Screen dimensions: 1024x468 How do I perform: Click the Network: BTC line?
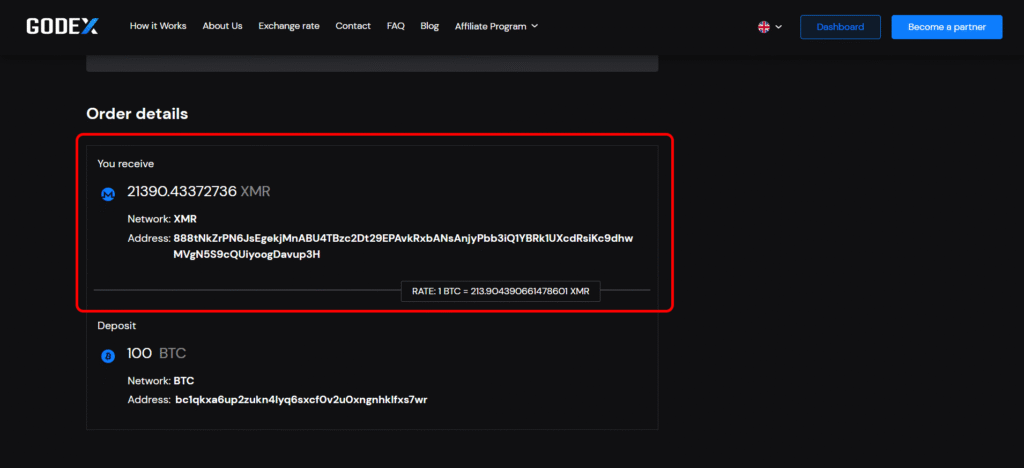(x=161, y=381)
